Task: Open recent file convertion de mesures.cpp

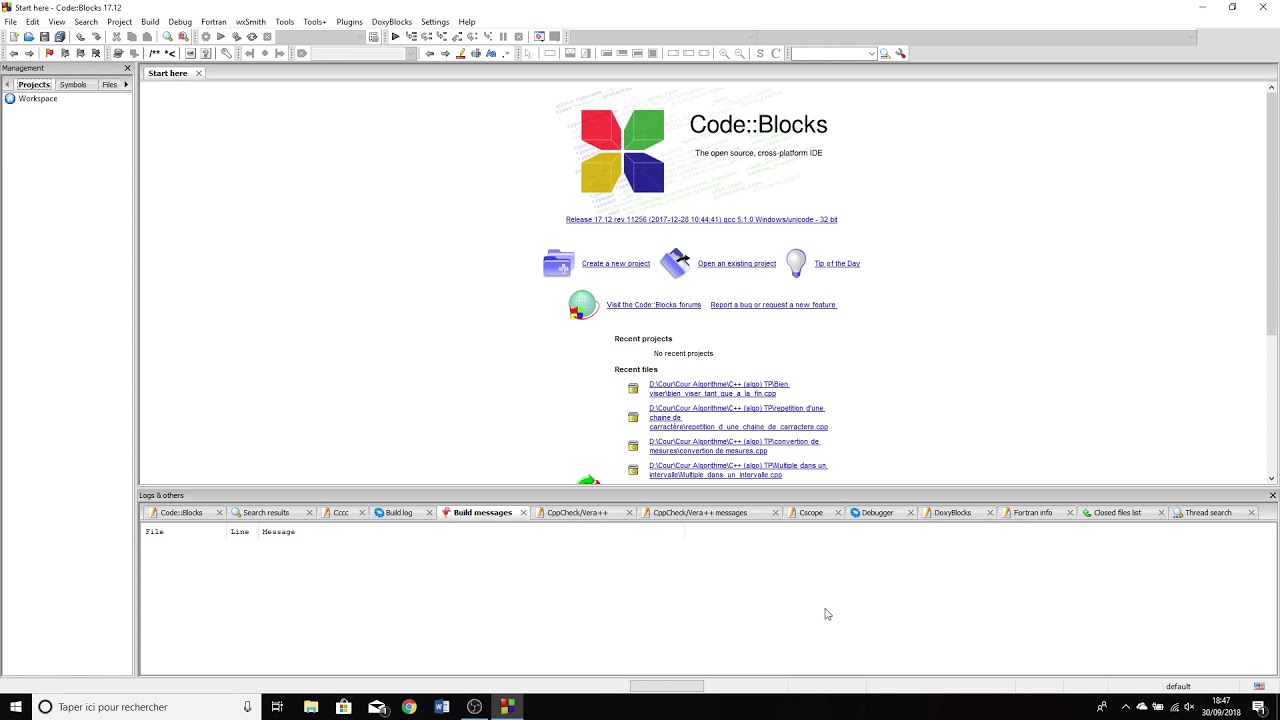Action: pos(734,446)
